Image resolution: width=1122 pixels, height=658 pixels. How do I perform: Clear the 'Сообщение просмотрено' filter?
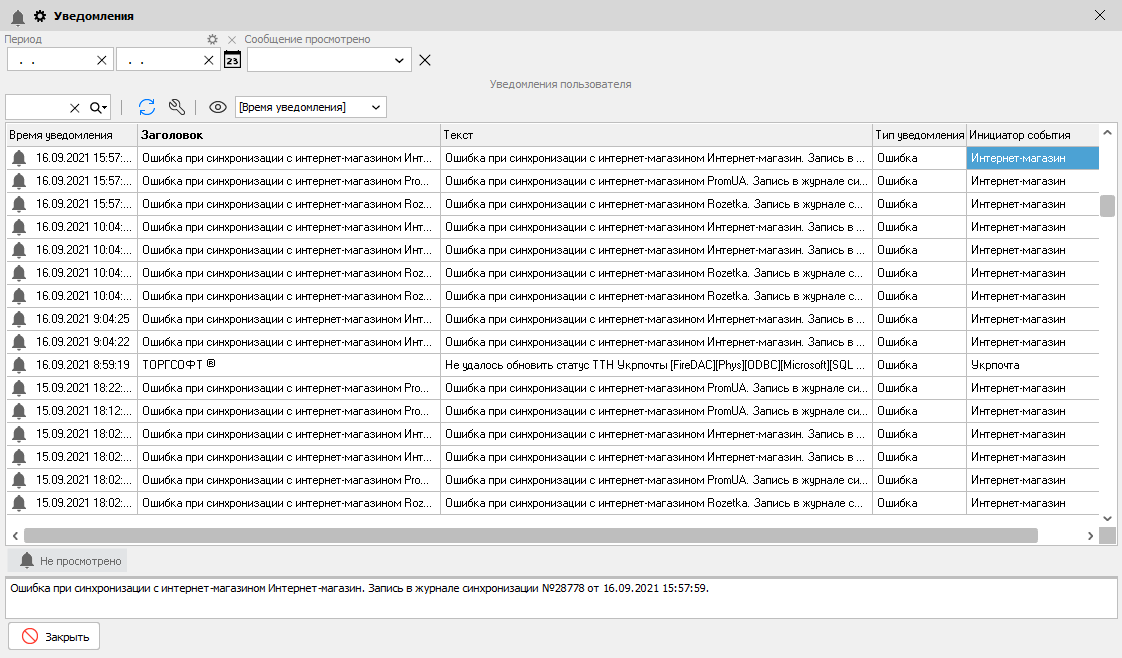click(x=425, y=60)
